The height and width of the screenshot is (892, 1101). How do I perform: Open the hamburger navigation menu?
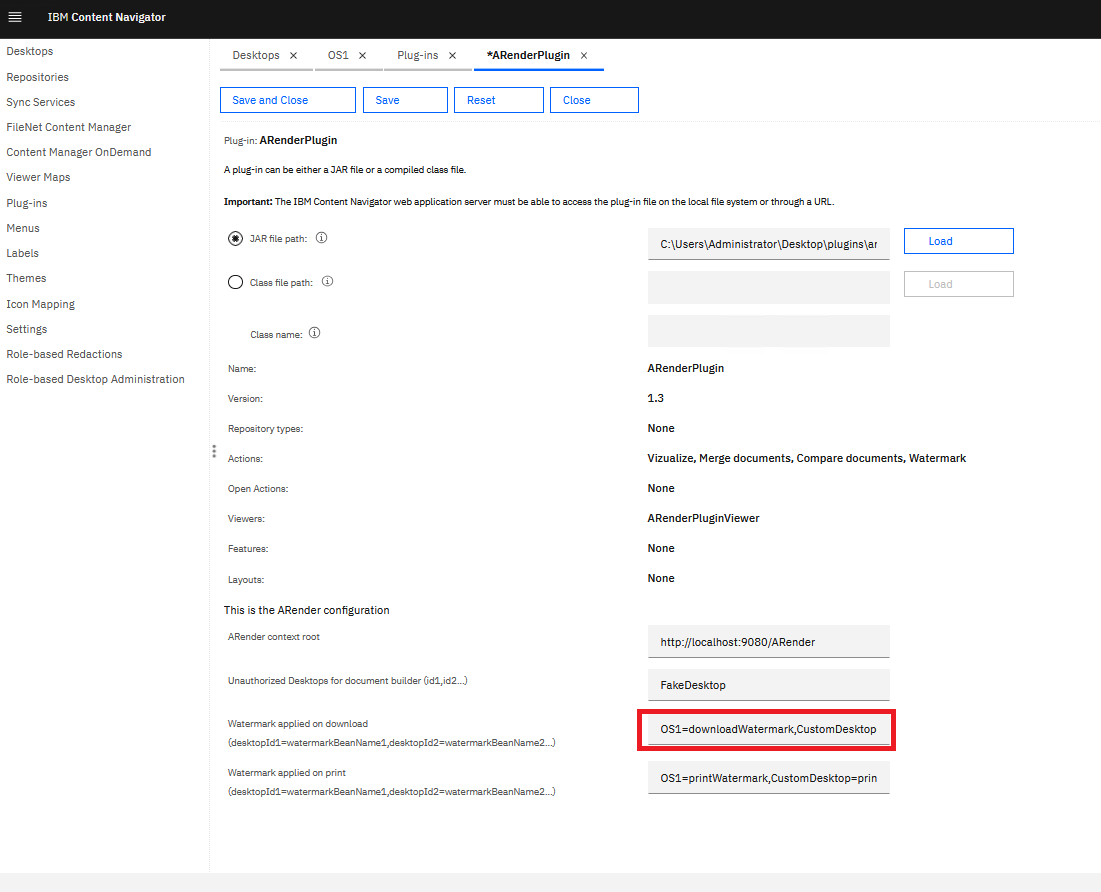pyautogui.click(x=15, y=17)
